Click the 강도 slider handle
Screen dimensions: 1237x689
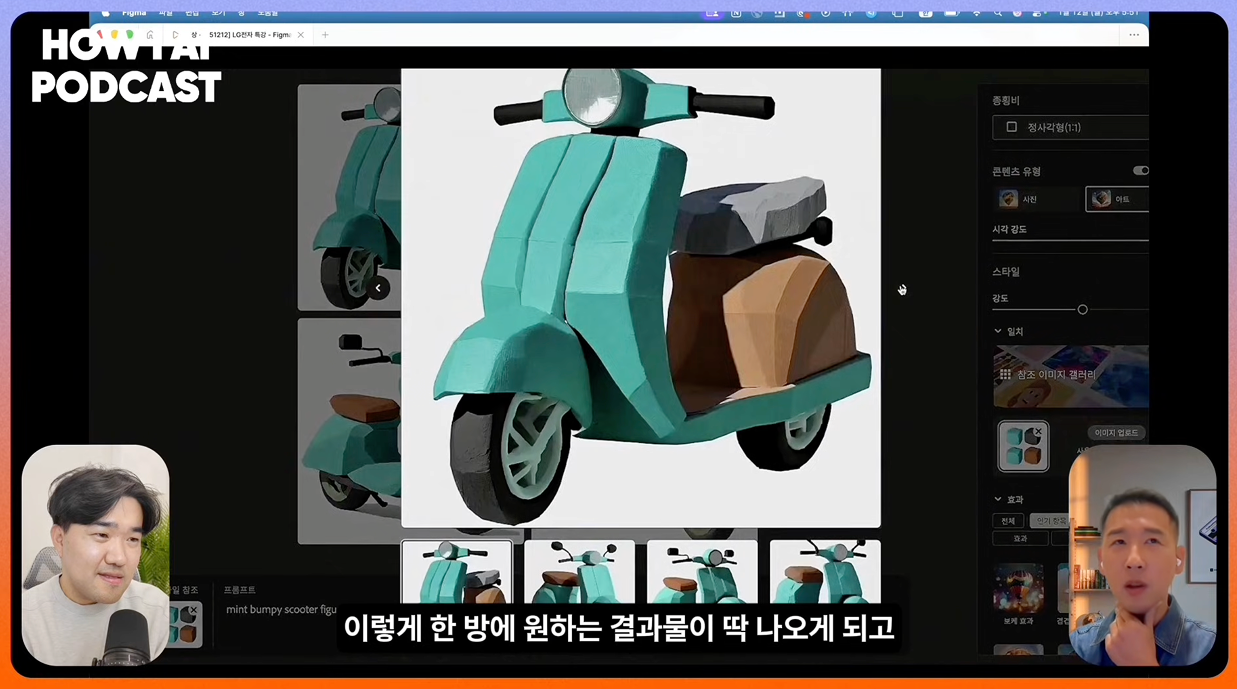click(x=1082, y=309)
